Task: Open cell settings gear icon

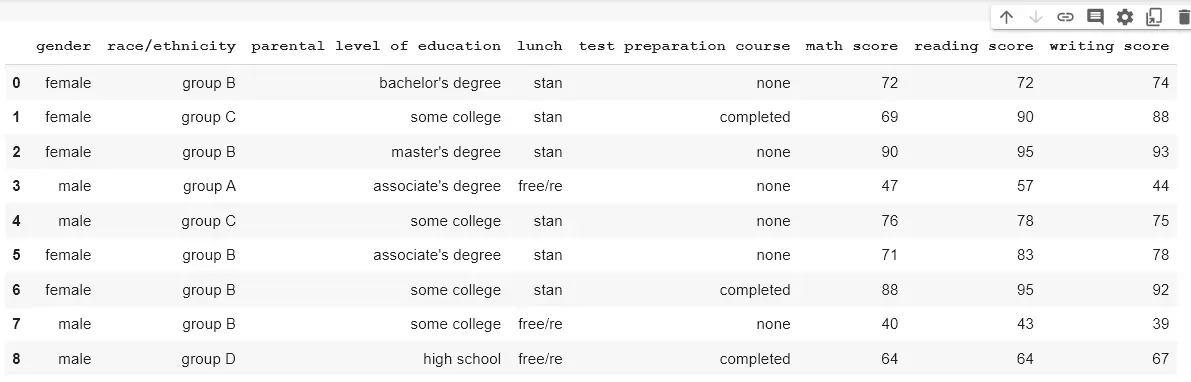Action: [x=1125, y=17]
